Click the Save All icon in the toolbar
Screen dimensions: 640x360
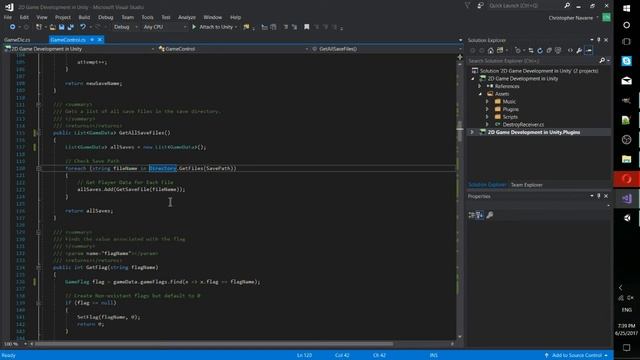click(x=70, y=27)
